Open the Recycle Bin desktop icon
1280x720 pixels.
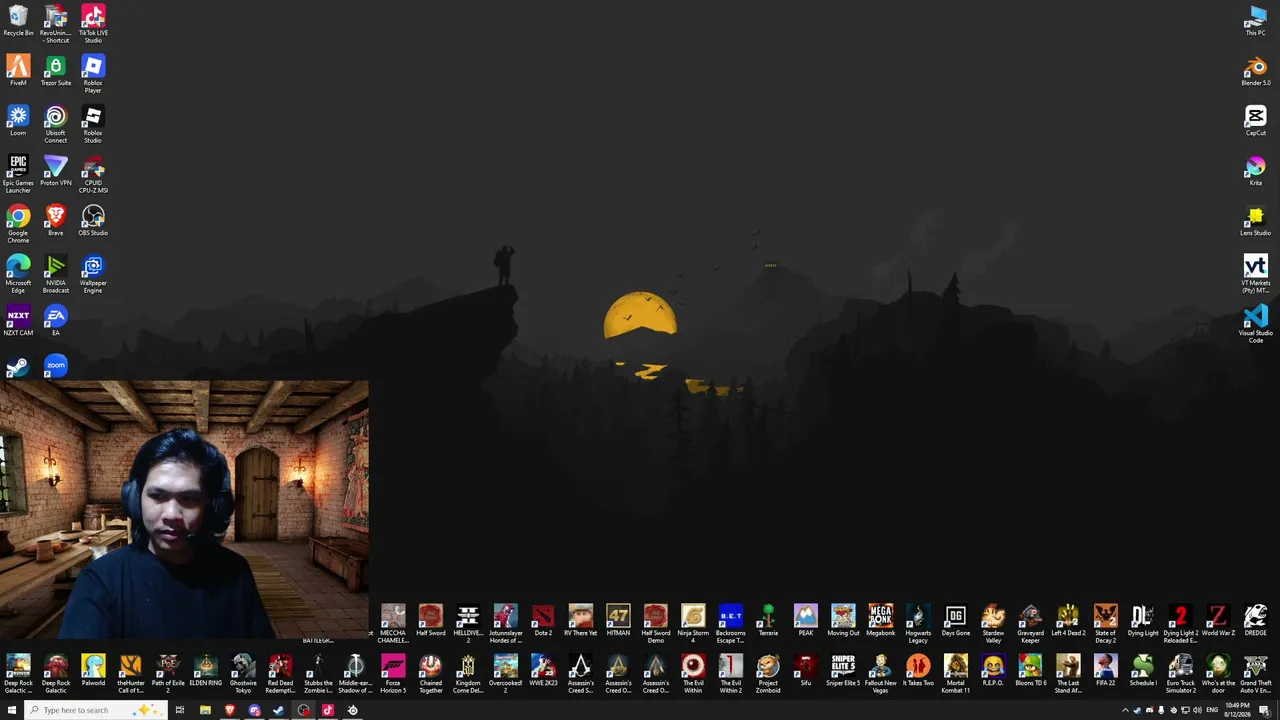pos(18,21)
